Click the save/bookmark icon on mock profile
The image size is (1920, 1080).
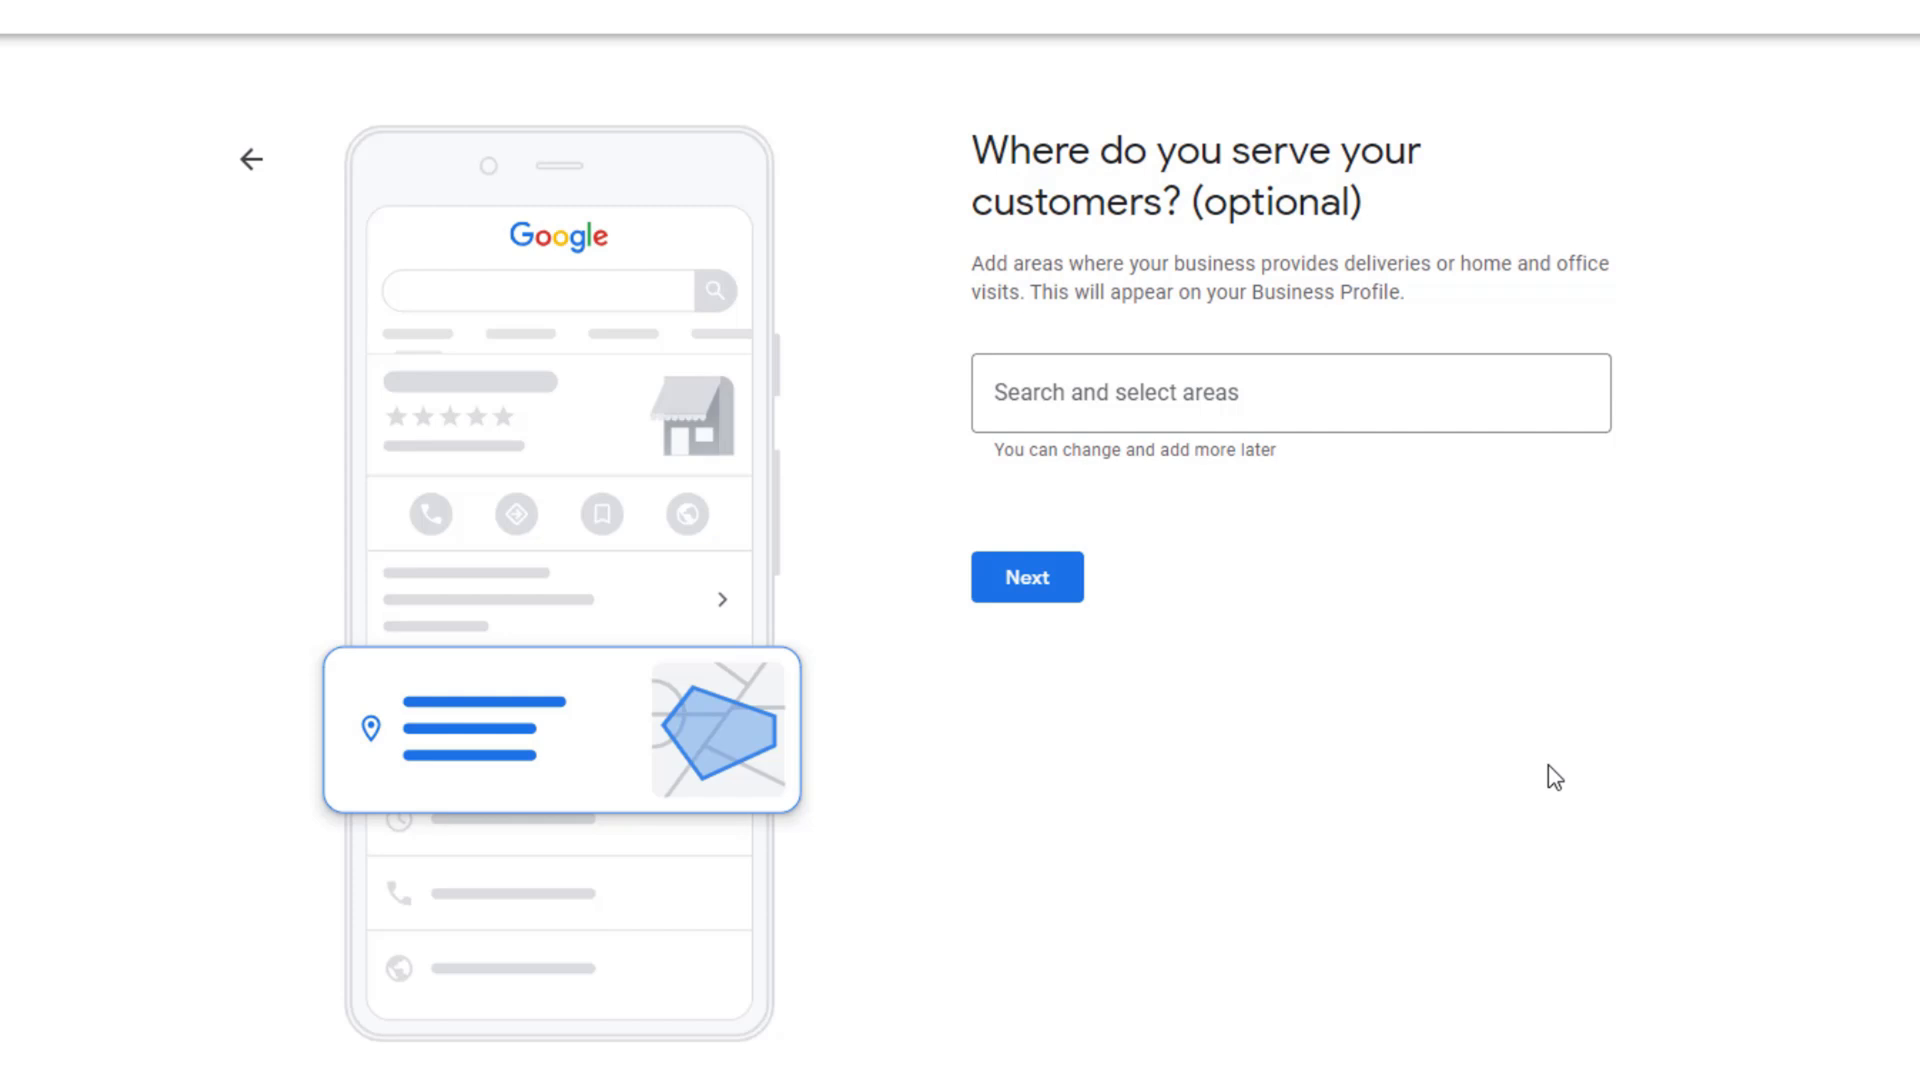(601, 513)
